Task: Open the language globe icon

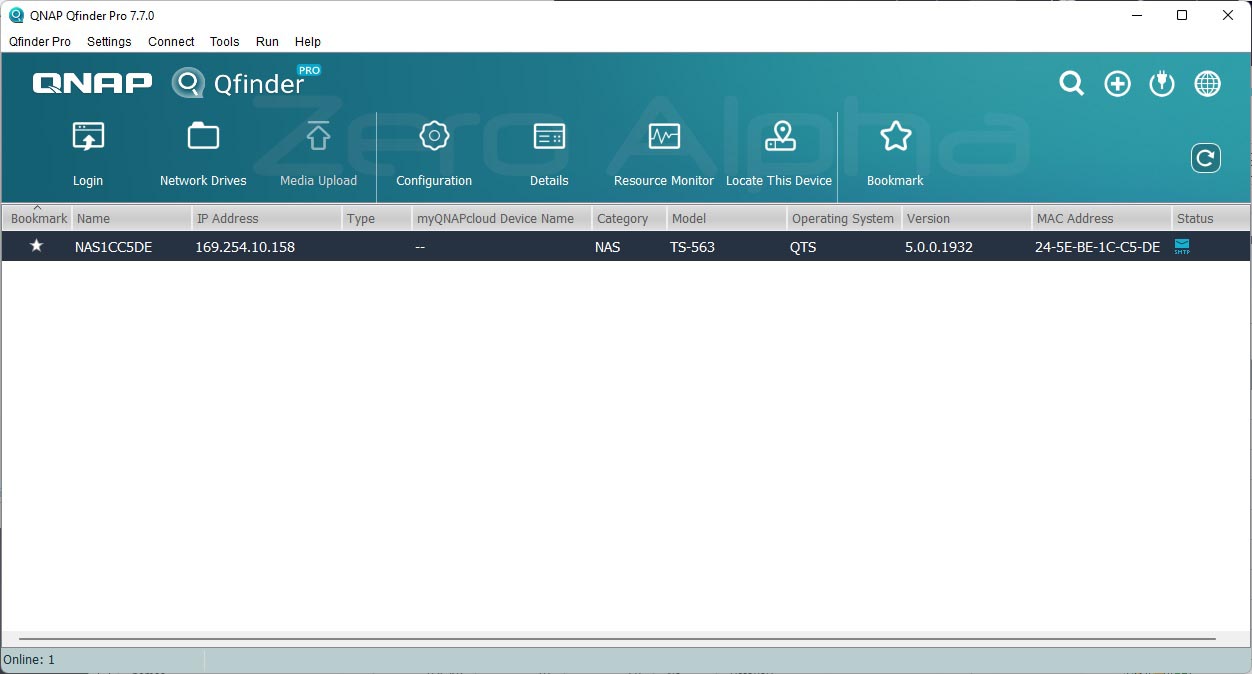Action: coord(1207,84)
